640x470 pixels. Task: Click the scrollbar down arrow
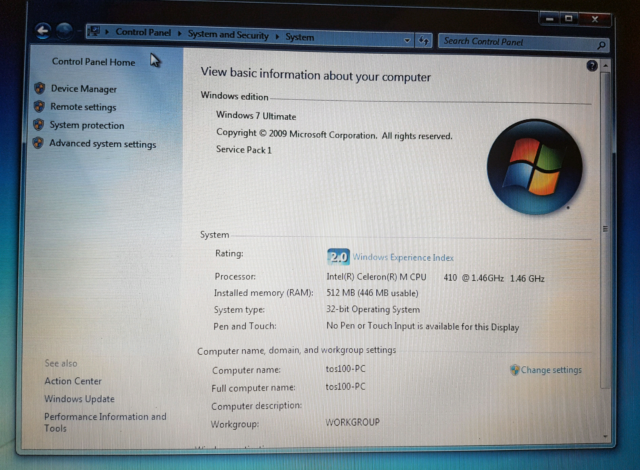605,437
